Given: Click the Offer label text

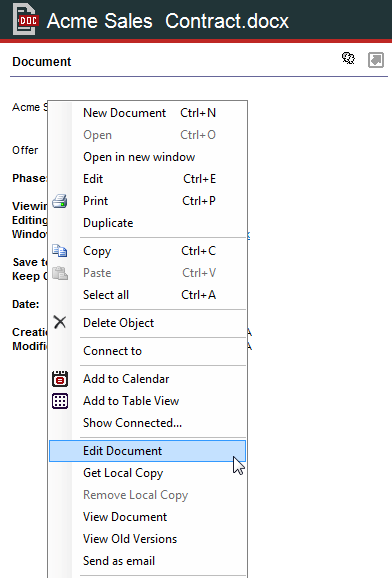Looking at the screenshot, I should pyautogui.click(x=25, y=150).
